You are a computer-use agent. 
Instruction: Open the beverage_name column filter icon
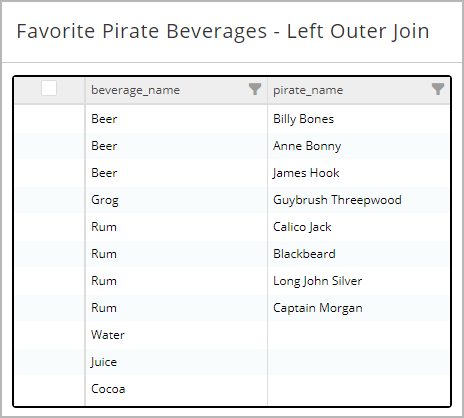[255, 89]
